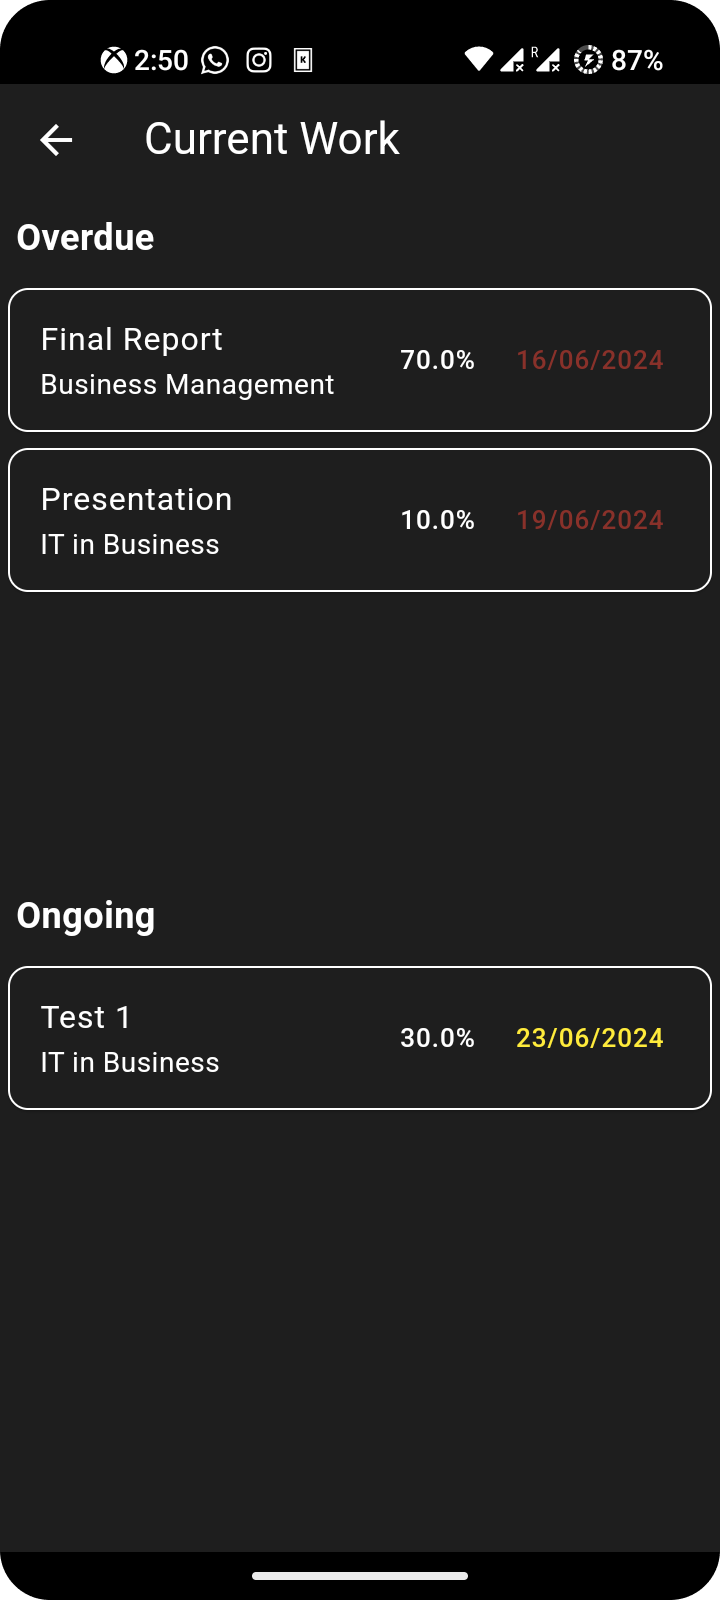The height and width of the screenshot is (1600, 720).
Task: Tap the card-shaped notification icon
Action: point(303,61)
